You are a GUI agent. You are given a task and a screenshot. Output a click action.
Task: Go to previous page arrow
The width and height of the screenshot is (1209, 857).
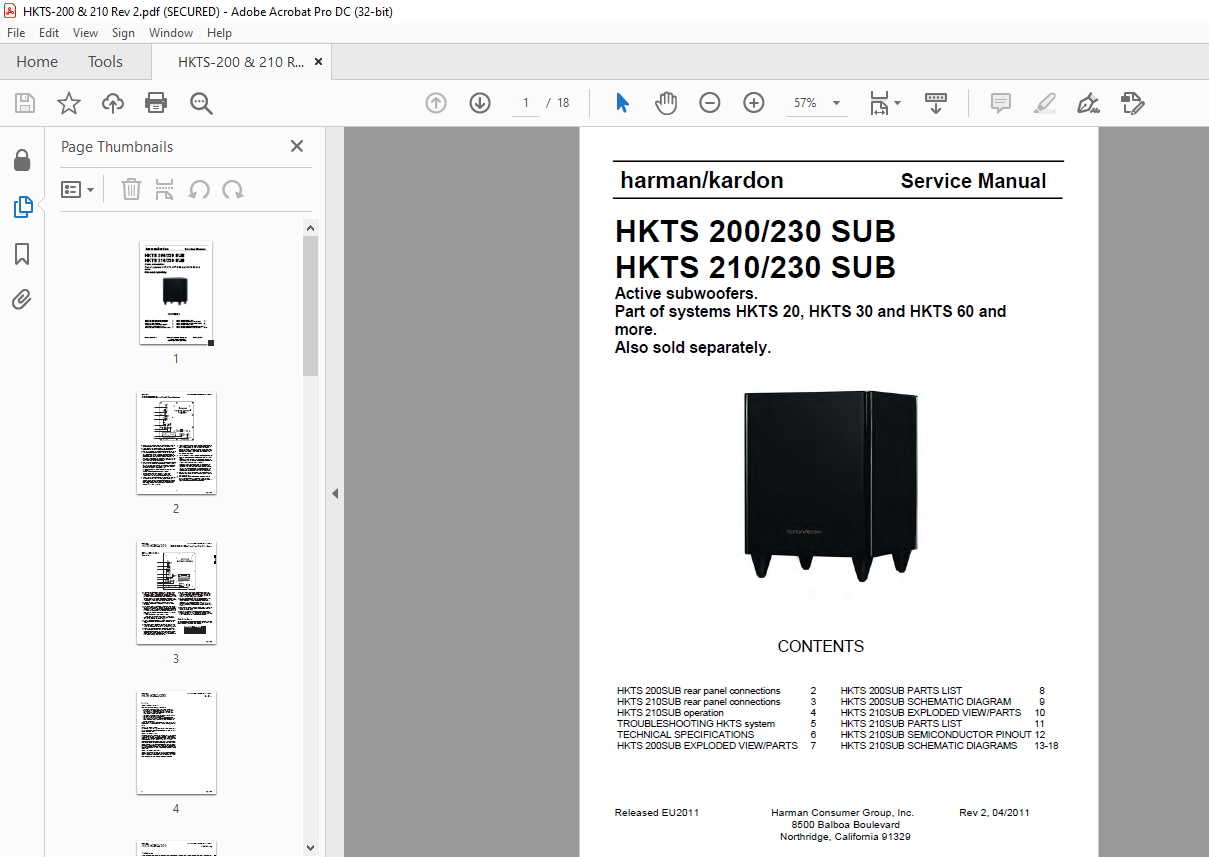tap(436, 103)
